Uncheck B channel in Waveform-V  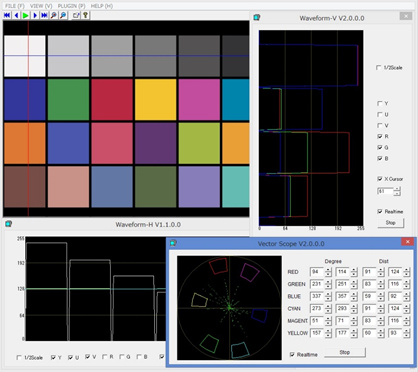tap(379, 158)
